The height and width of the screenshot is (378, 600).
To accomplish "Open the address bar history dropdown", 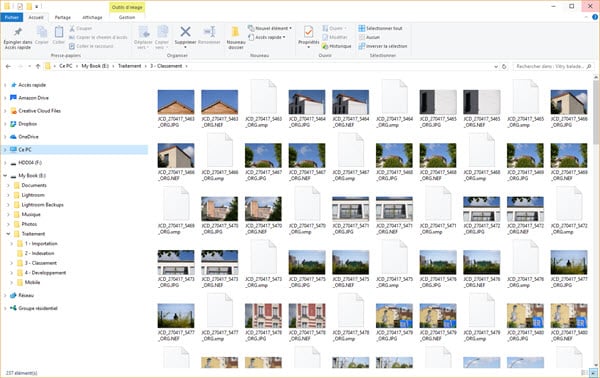I will [496, 66].
